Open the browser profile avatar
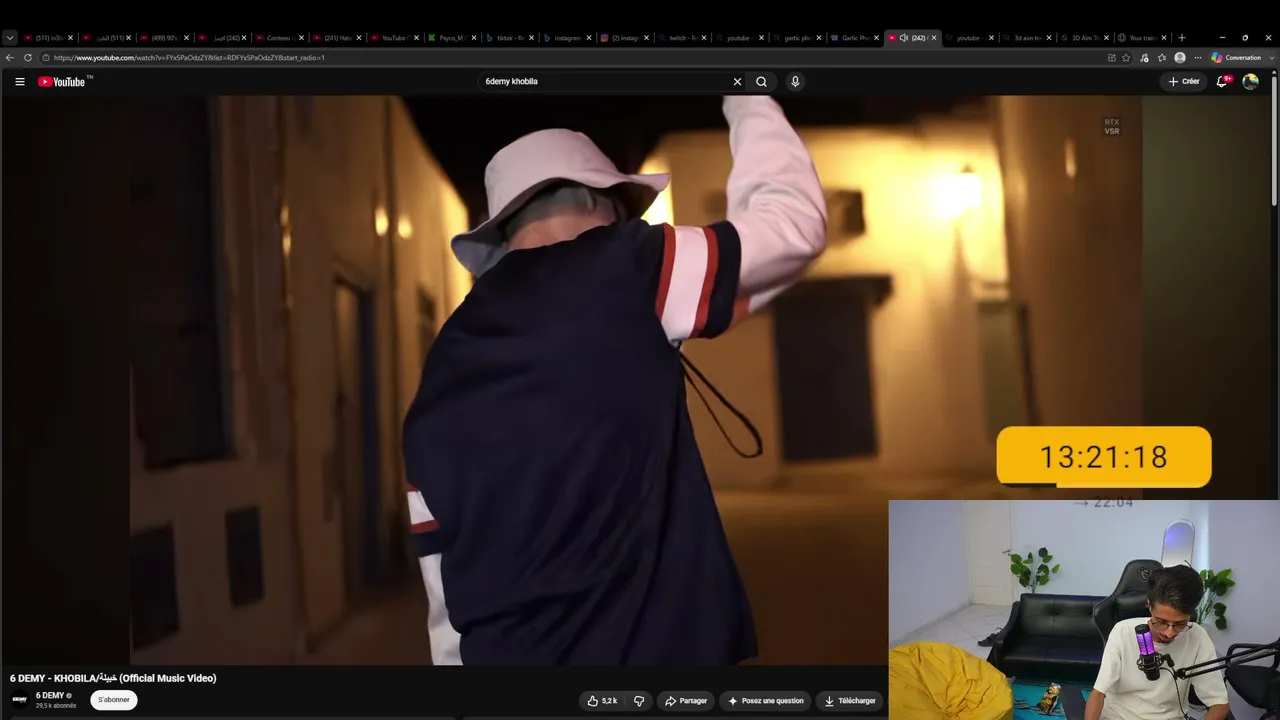 [1180, 58]
